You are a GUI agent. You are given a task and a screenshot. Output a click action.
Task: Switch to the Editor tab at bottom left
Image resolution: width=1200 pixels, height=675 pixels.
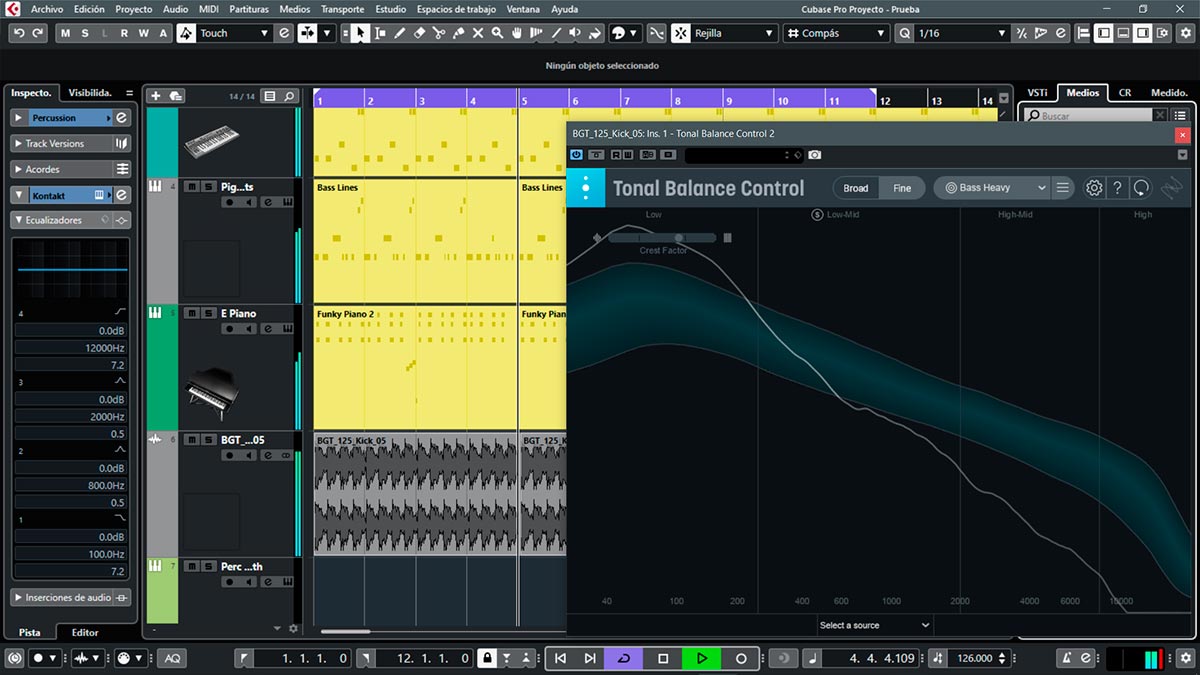click(85, 632)
